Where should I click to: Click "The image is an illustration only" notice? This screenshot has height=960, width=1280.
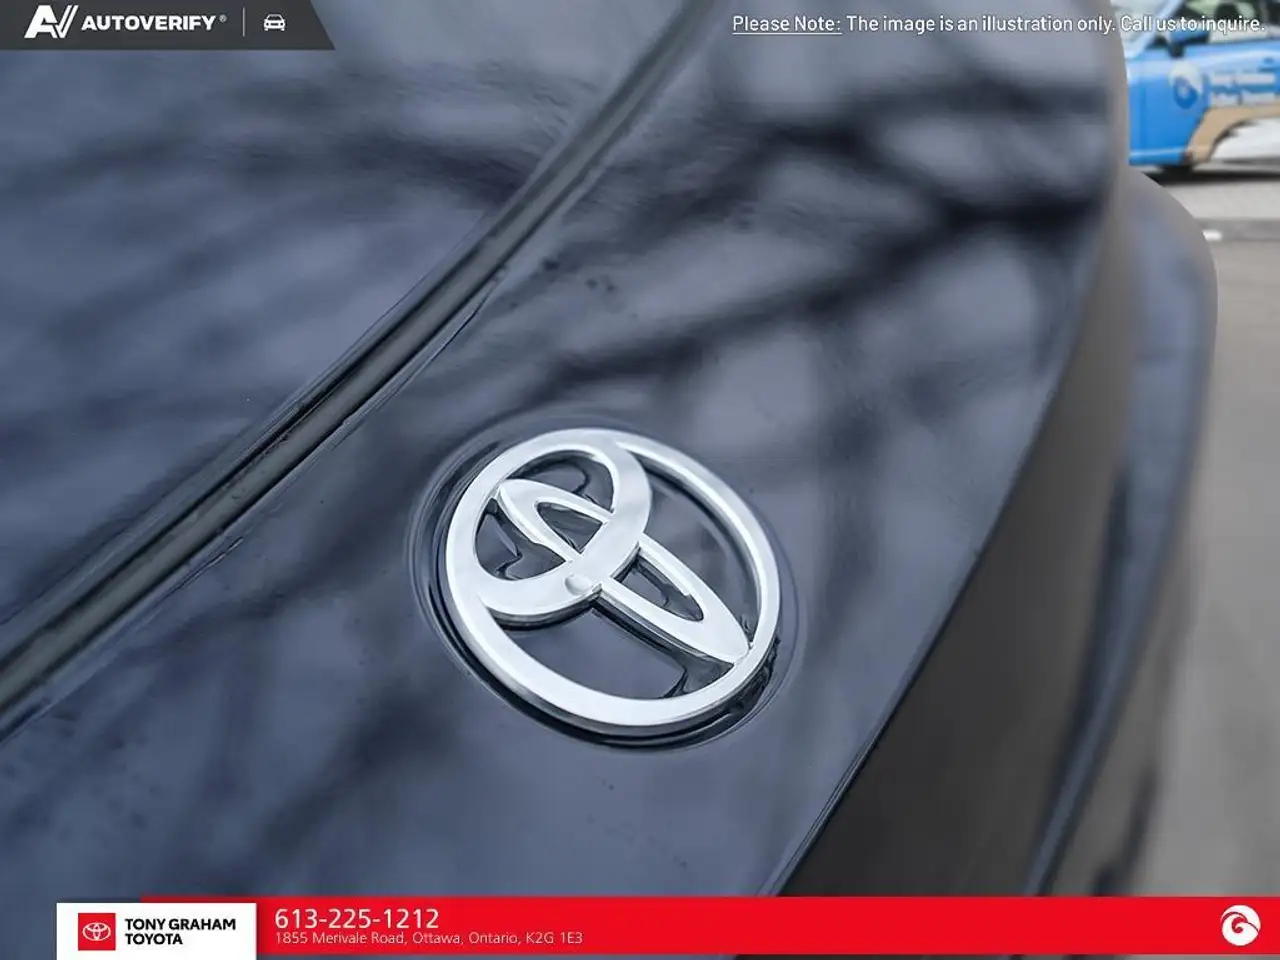click(980, 23)
